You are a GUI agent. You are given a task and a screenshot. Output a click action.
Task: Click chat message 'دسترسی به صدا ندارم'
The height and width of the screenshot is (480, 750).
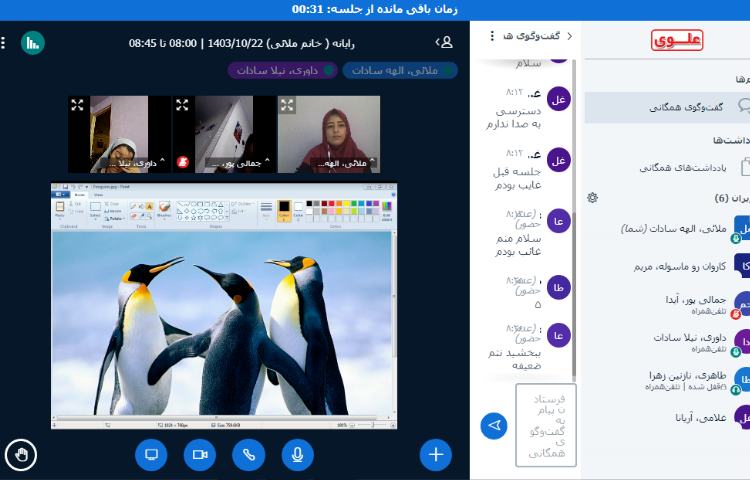coord(514,118)
